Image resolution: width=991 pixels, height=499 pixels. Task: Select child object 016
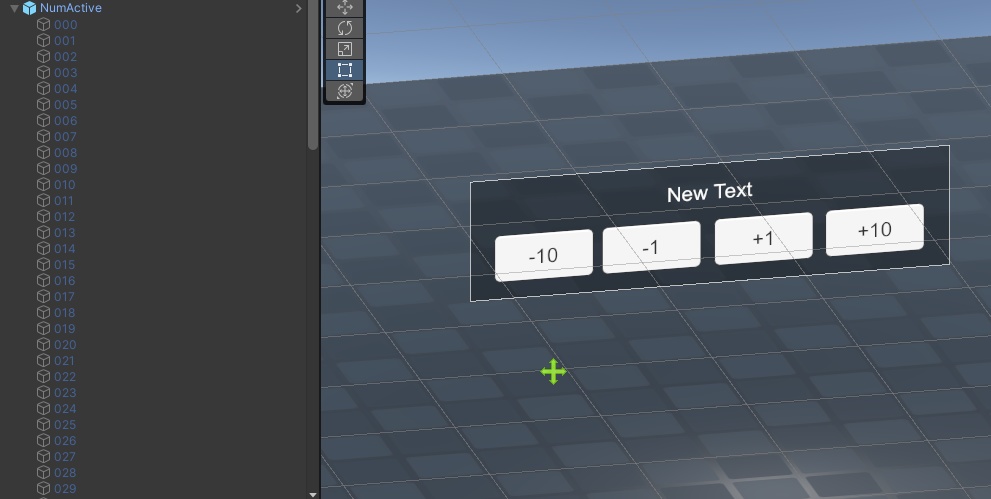click(65, 280)
